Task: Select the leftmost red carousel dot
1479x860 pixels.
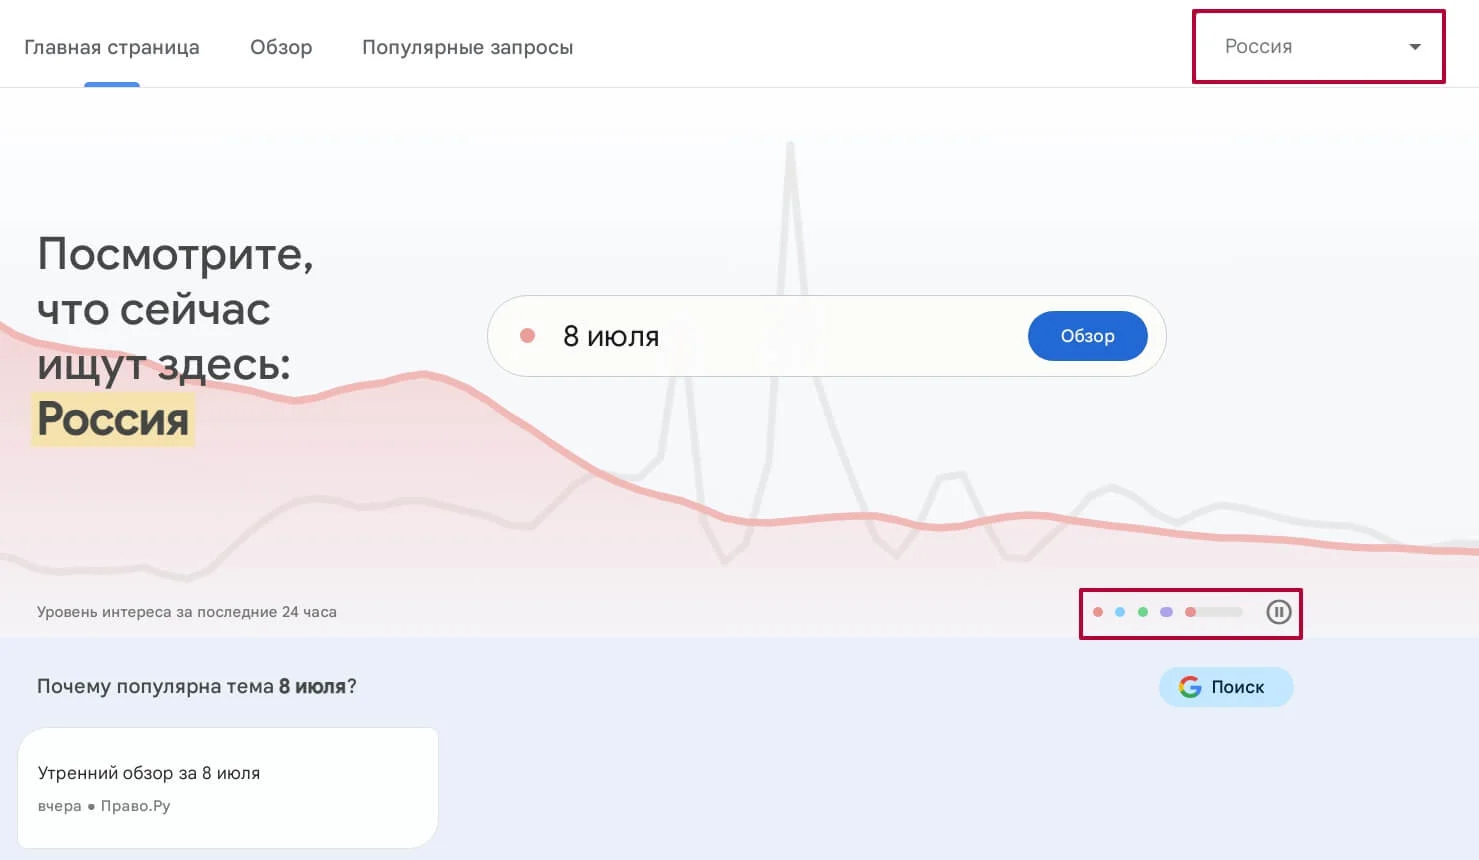Action: tap(1098, 612)
